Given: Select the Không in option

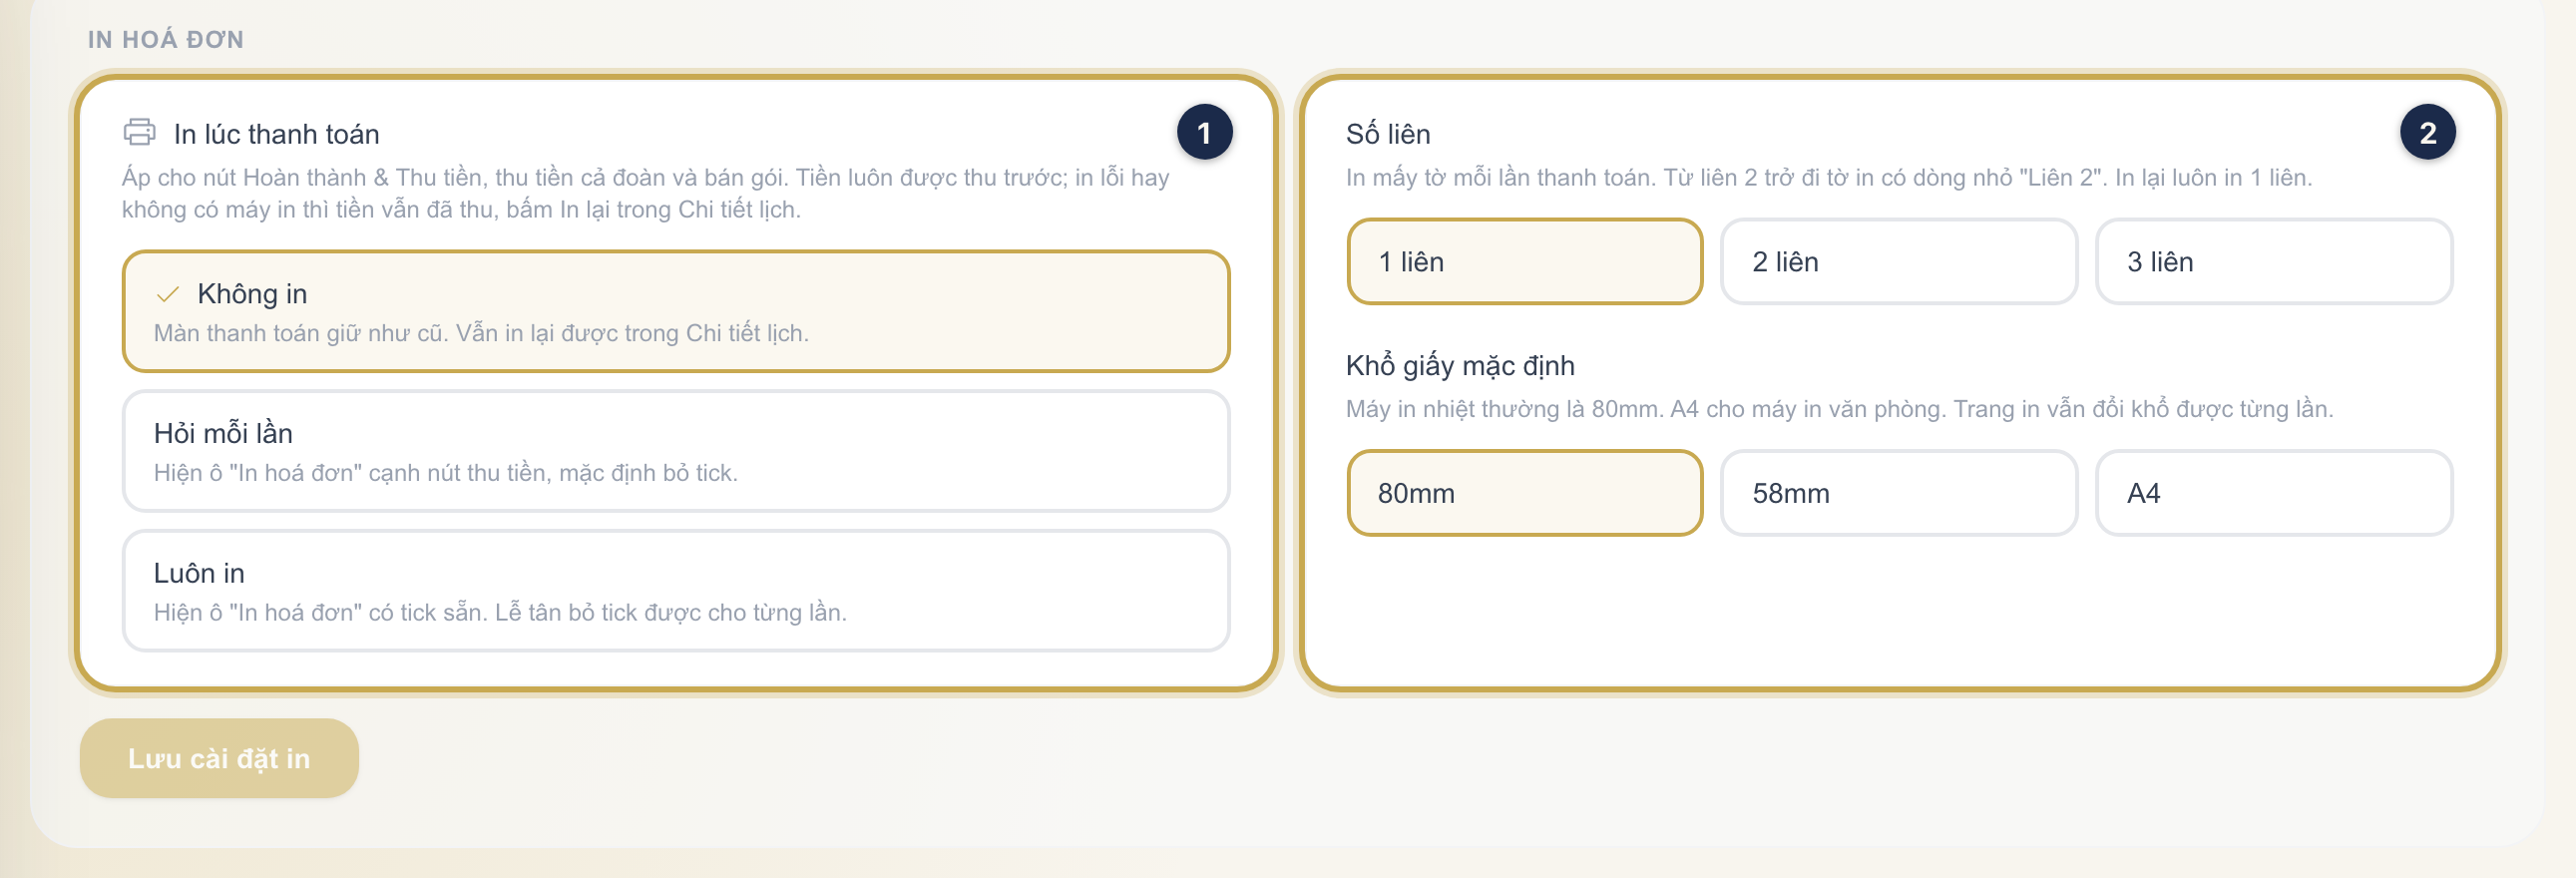Looking at the screenshot, I should [x=676, y=311].
